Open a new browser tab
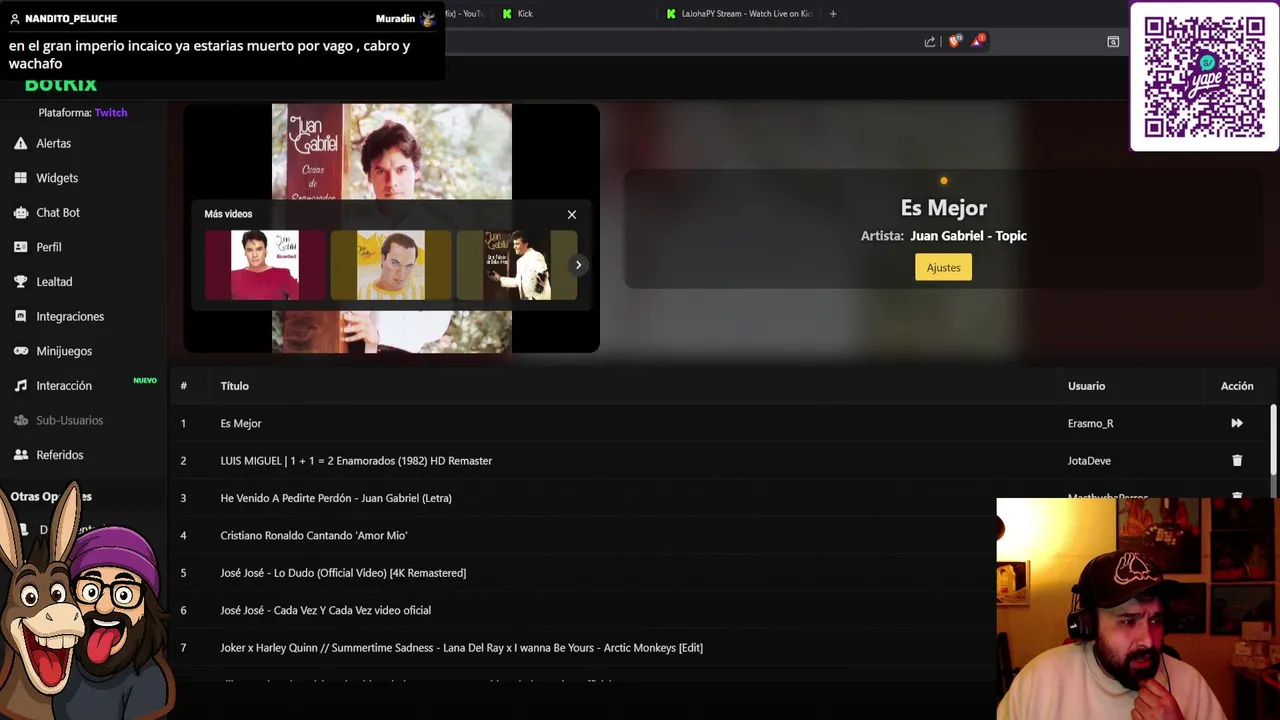 click(833, 14)
